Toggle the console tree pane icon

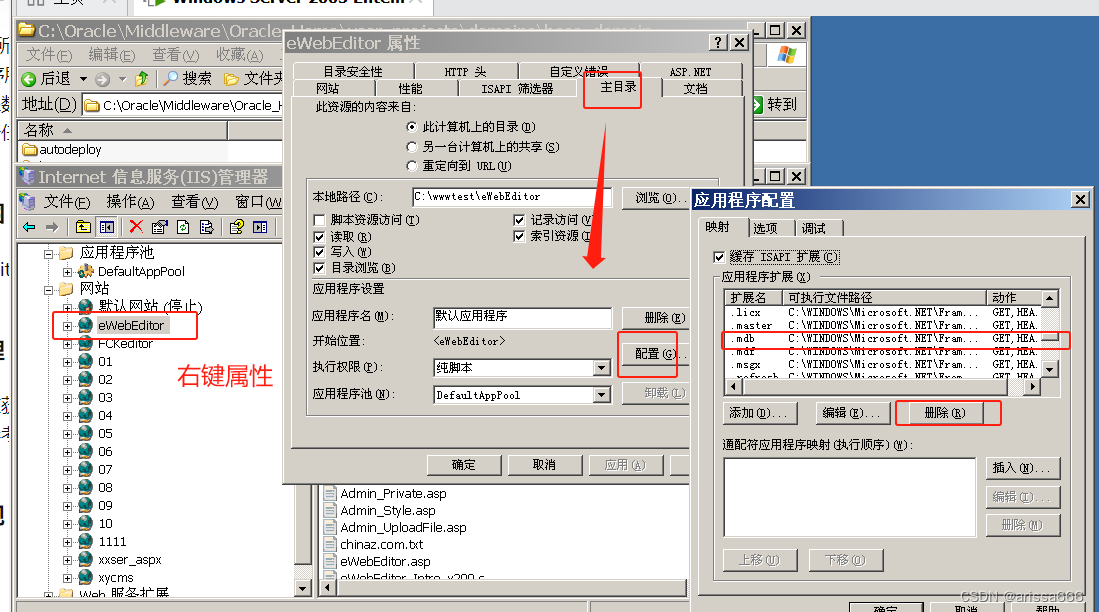pyautogui.click(x=106, y=227)
